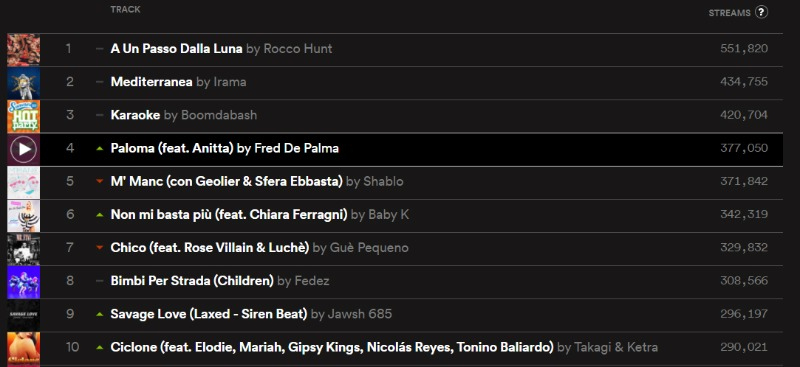Open the A Un Passo Dalla Luna album thumbnail
The image size is (800, 367).
[23, 50]
